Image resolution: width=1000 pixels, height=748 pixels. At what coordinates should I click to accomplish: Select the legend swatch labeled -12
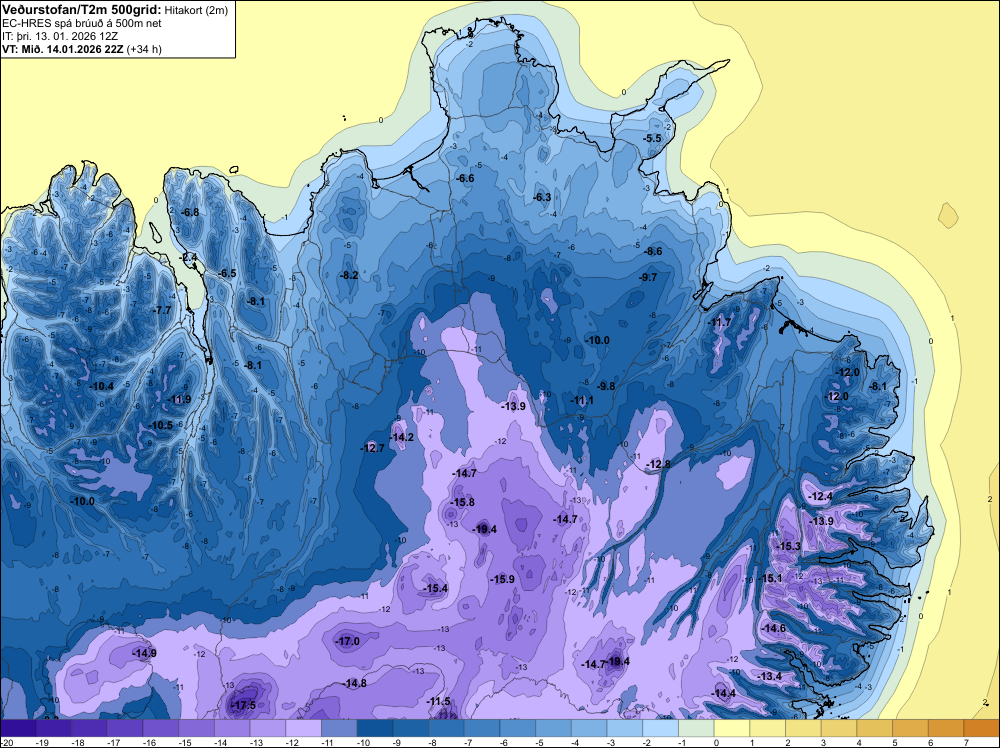pos(304,728)
